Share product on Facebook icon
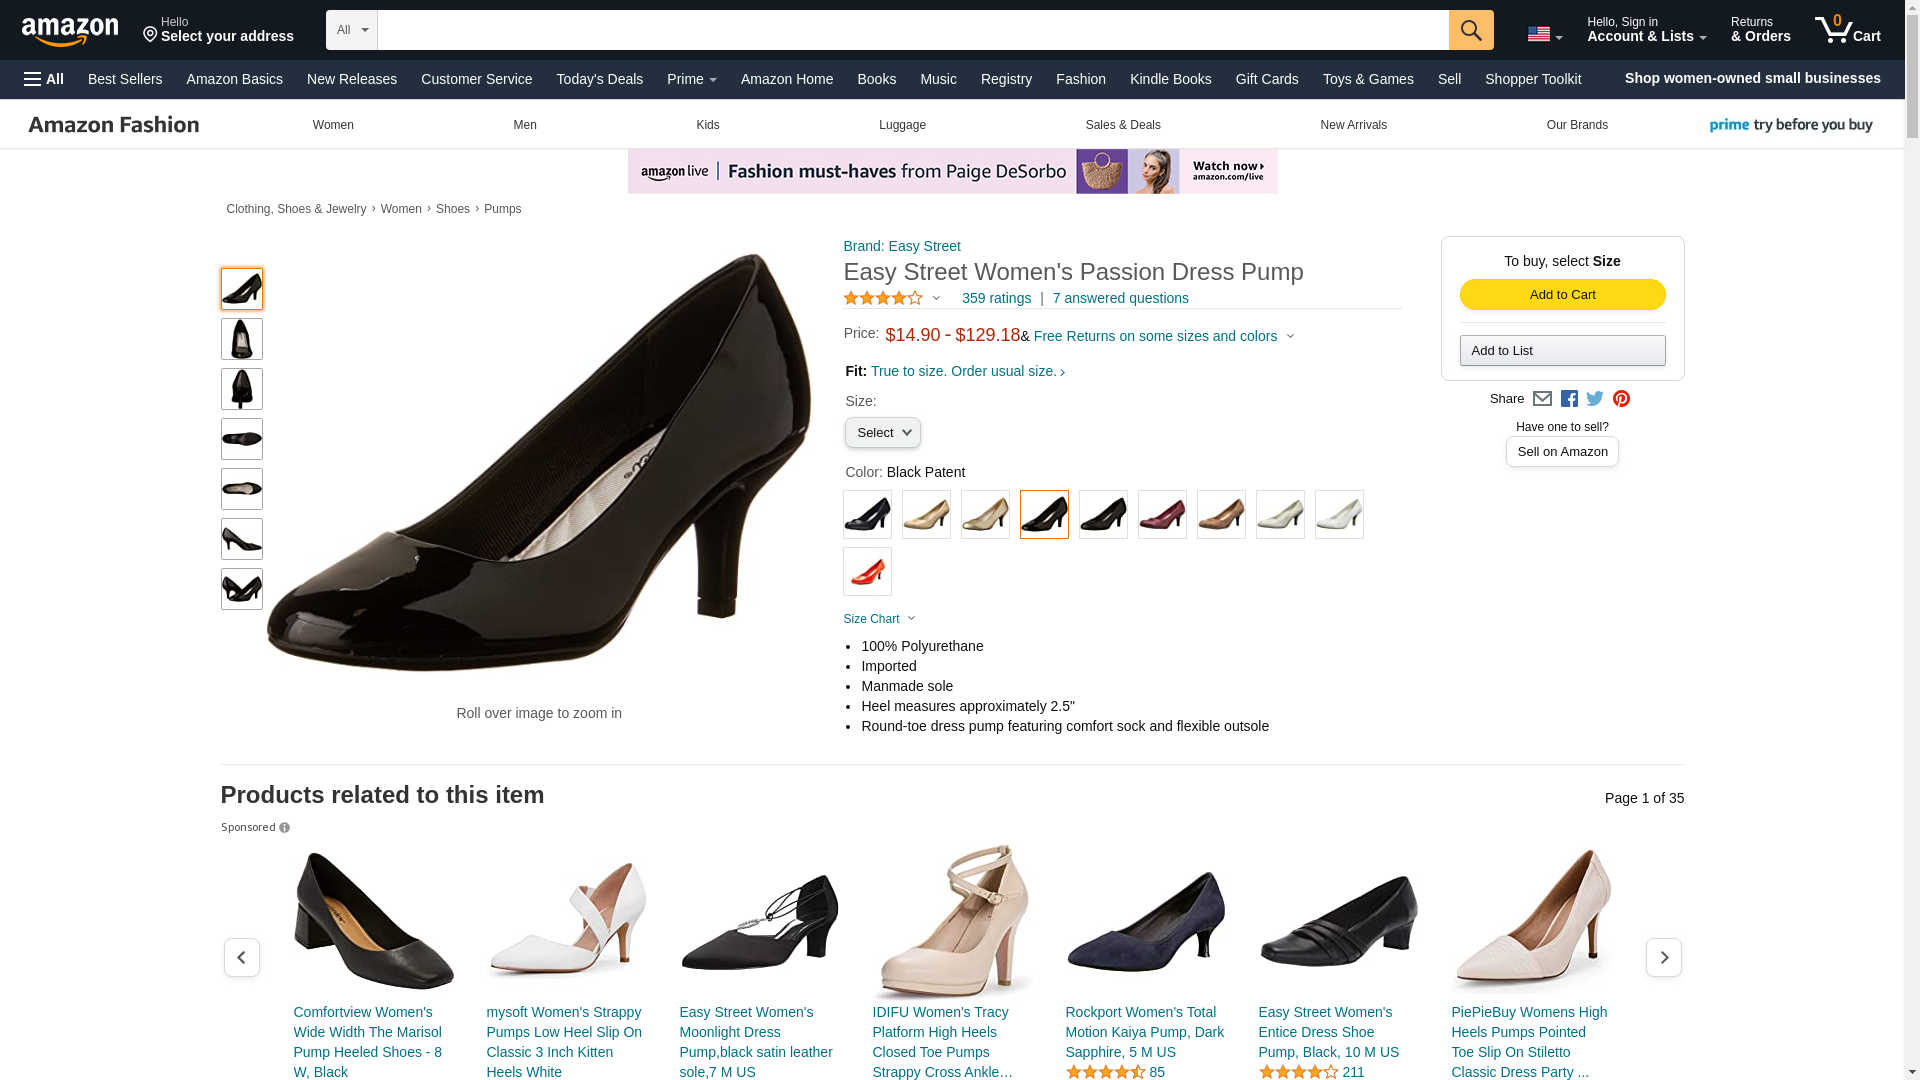The height and width of the screenshot is (1080, 1920). [1569, 399]
